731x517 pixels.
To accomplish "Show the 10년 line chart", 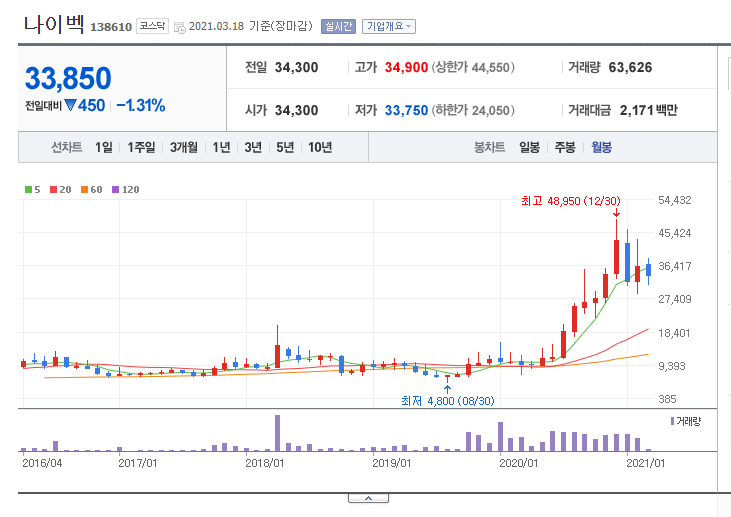I will point(320,147).
